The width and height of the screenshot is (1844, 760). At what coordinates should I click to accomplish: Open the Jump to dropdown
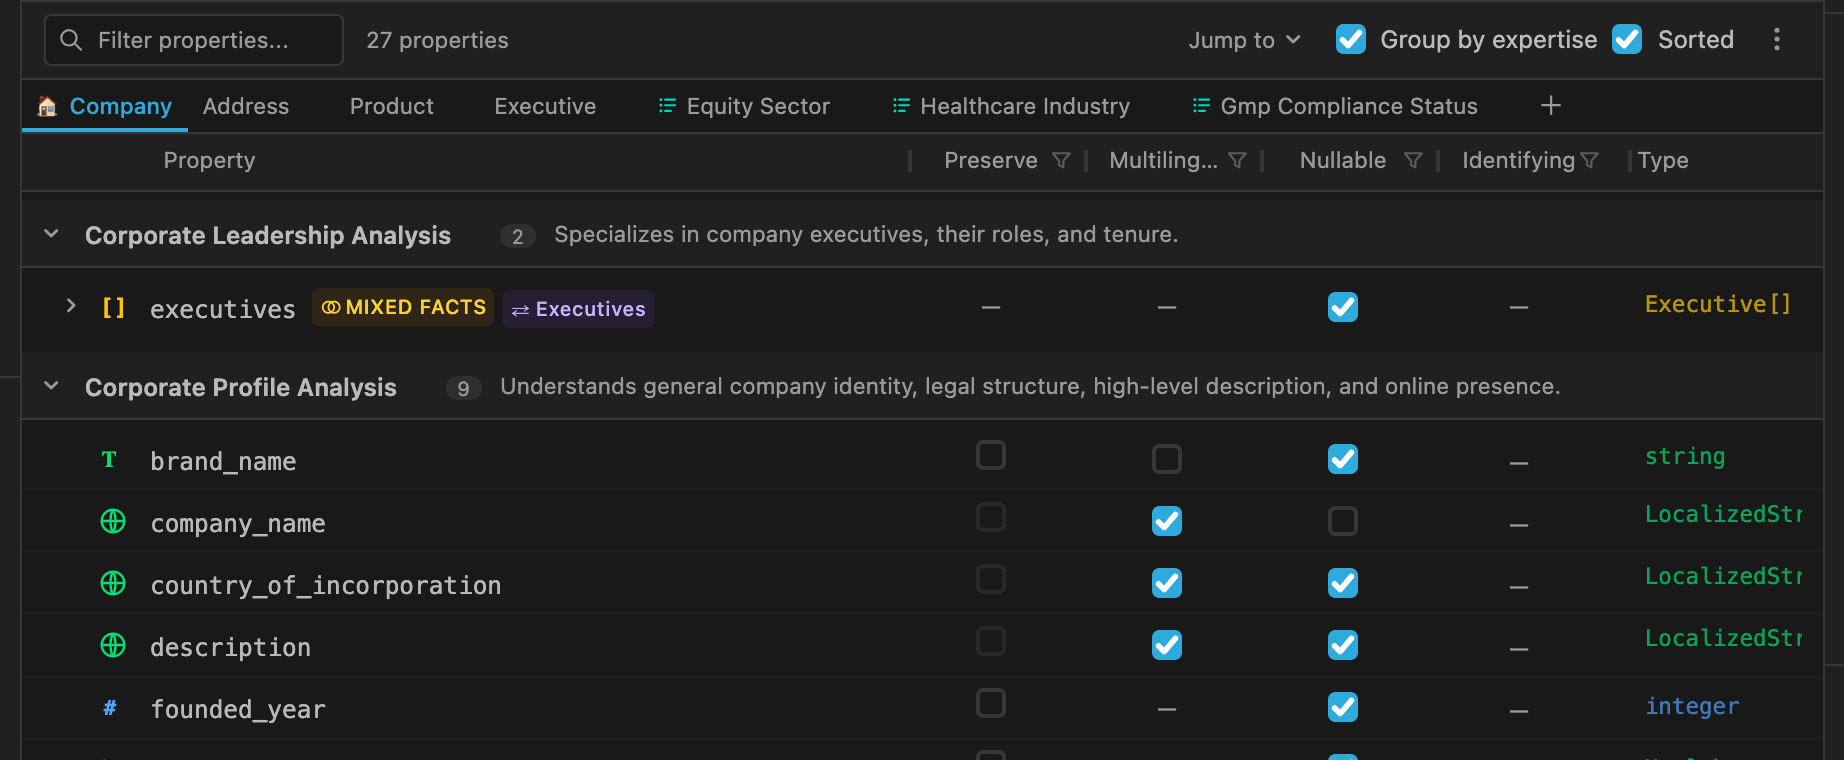[1244, 40]
